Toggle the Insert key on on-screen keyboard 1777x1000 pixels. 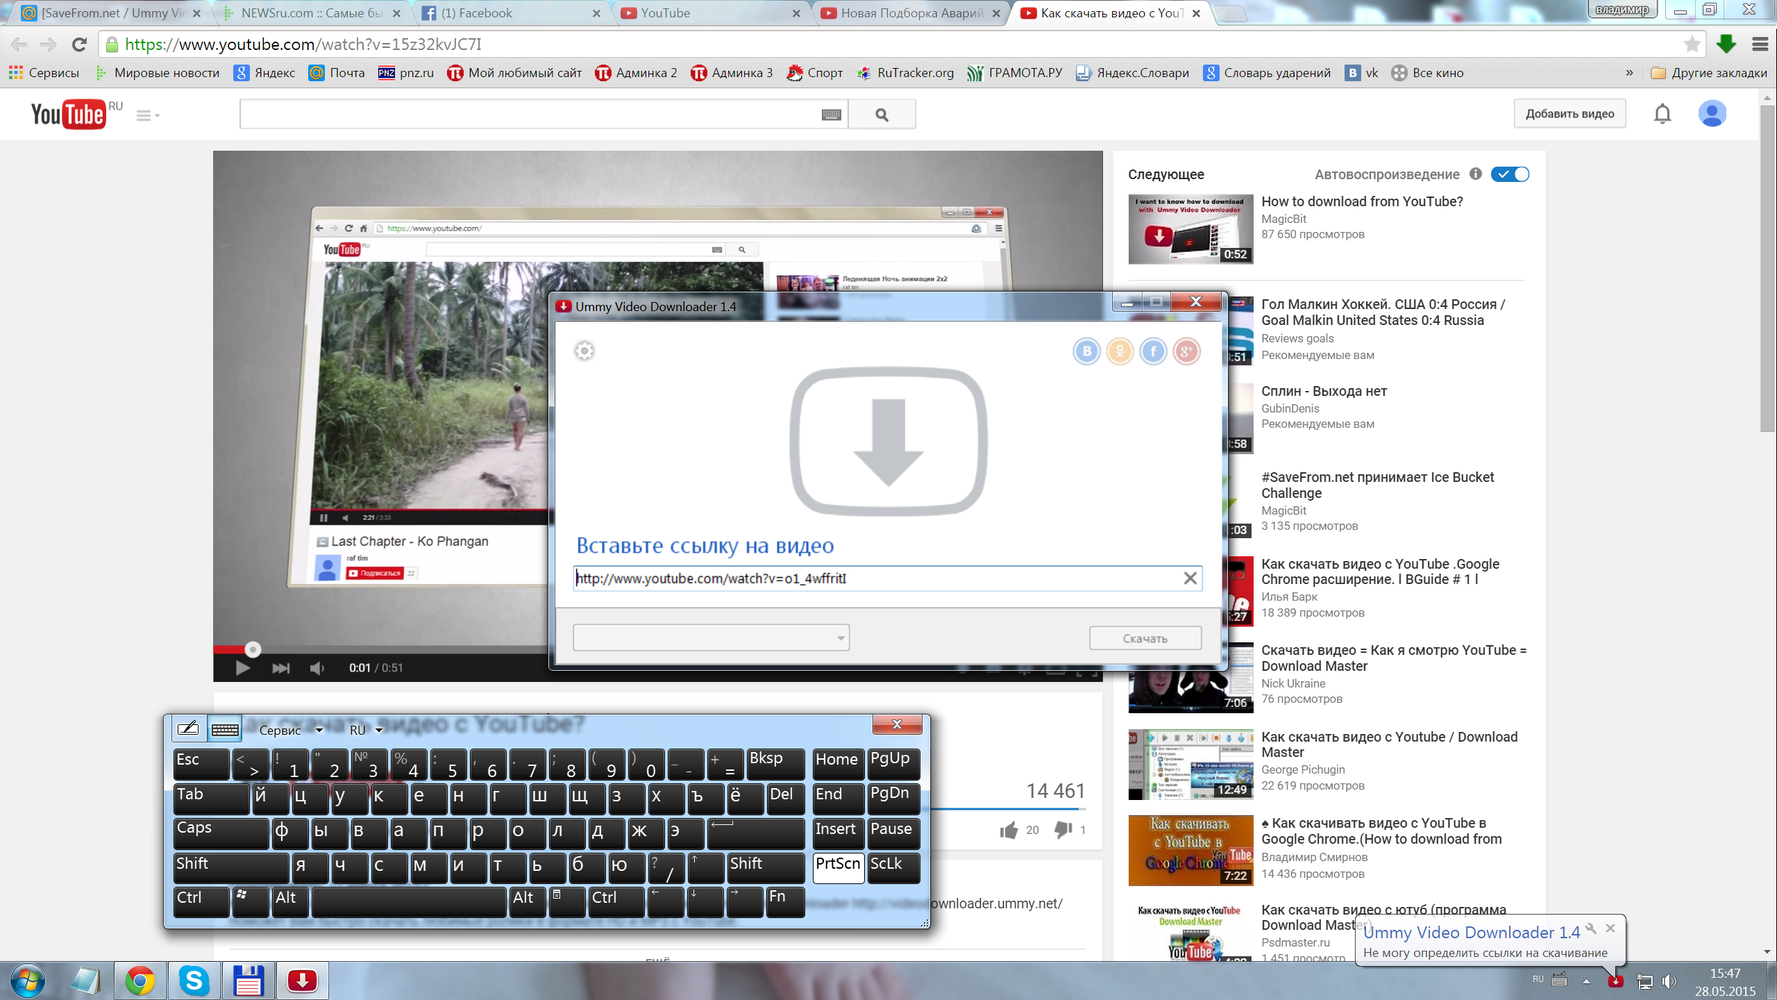pyautogui.click(x=838, y=832)
